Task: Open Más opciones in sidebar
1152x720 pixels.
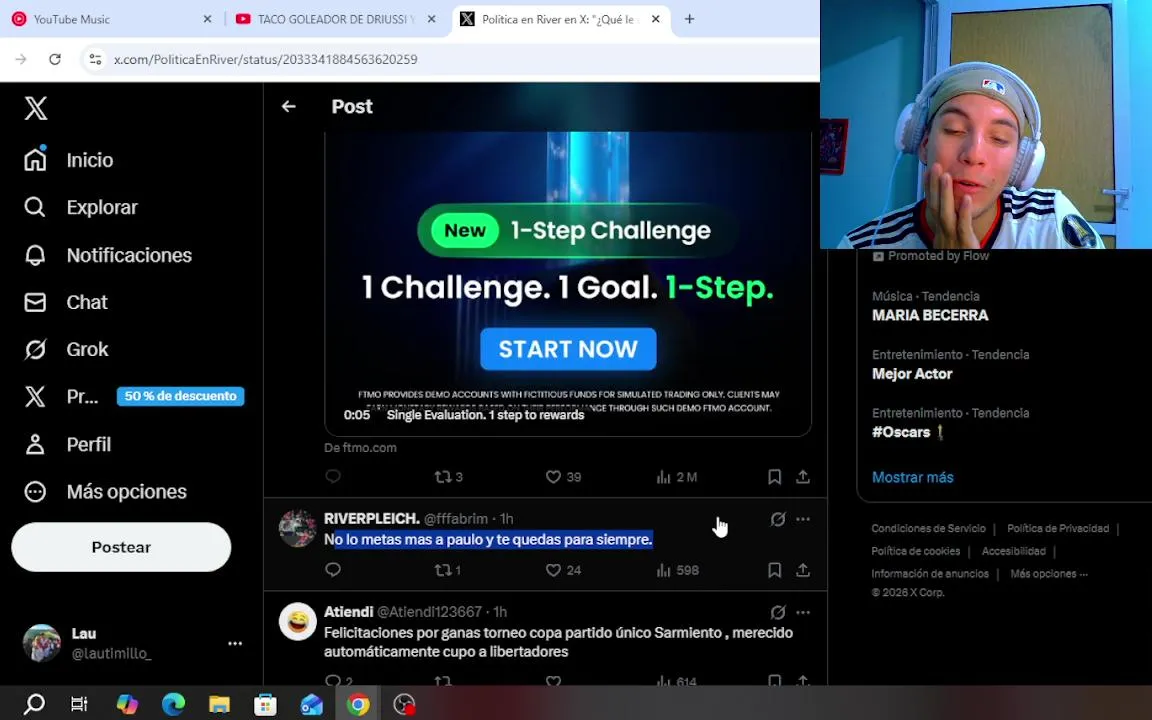Action: point(104,492)
